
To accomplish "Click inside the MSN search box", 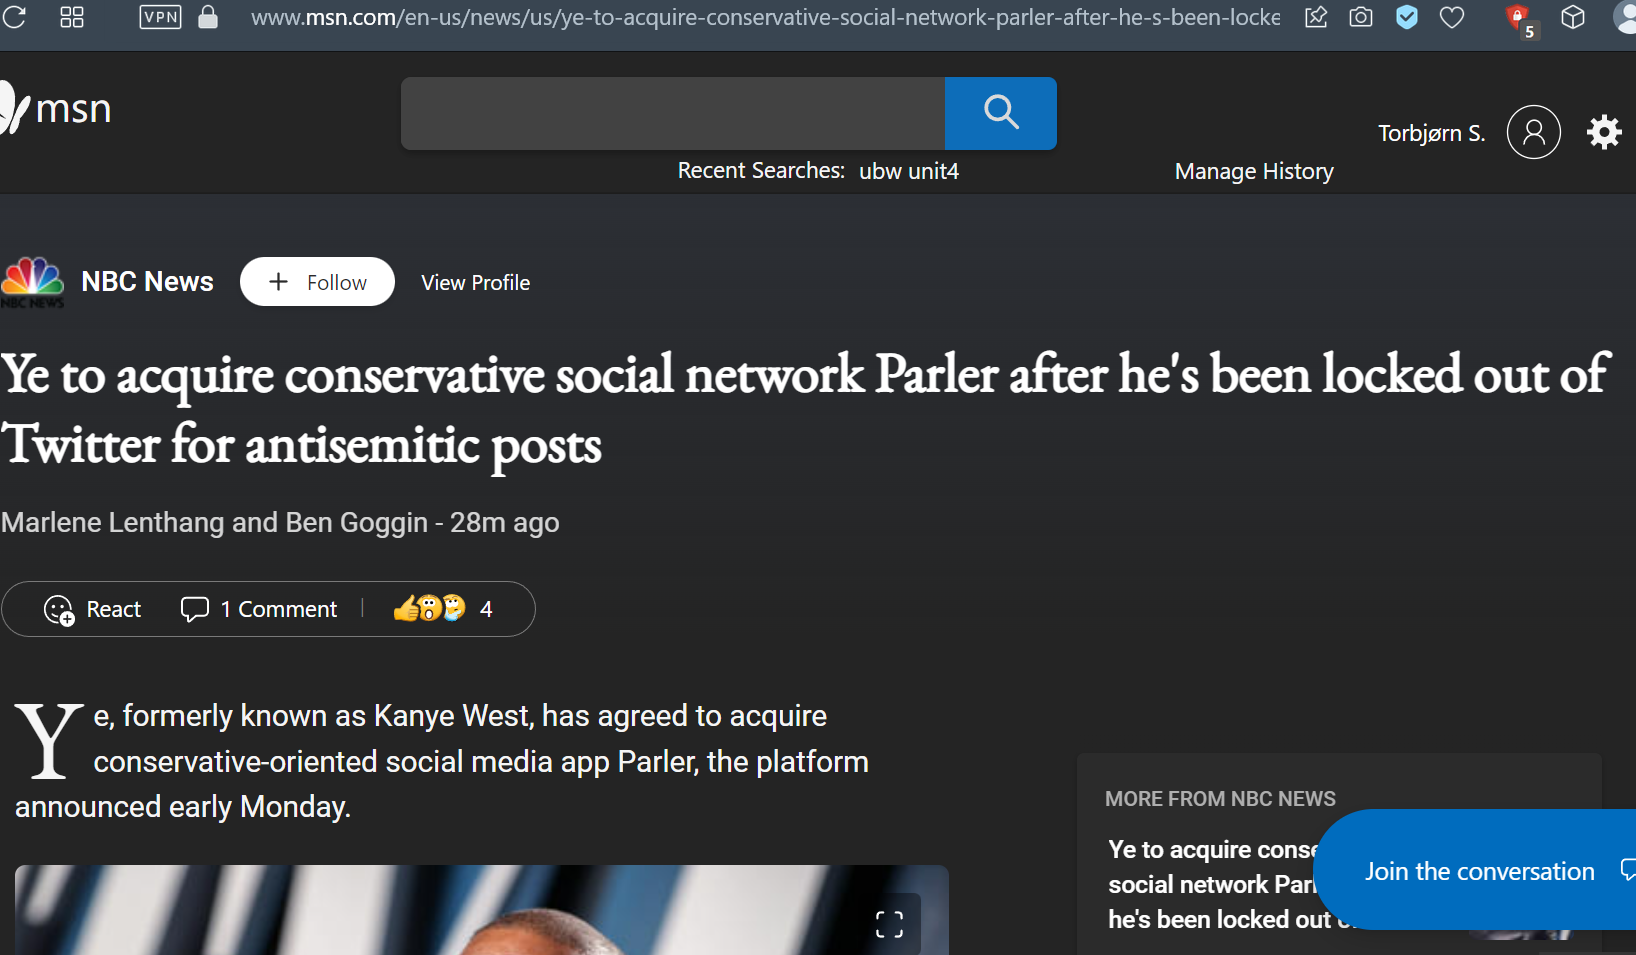I will (x=673, y=113).
